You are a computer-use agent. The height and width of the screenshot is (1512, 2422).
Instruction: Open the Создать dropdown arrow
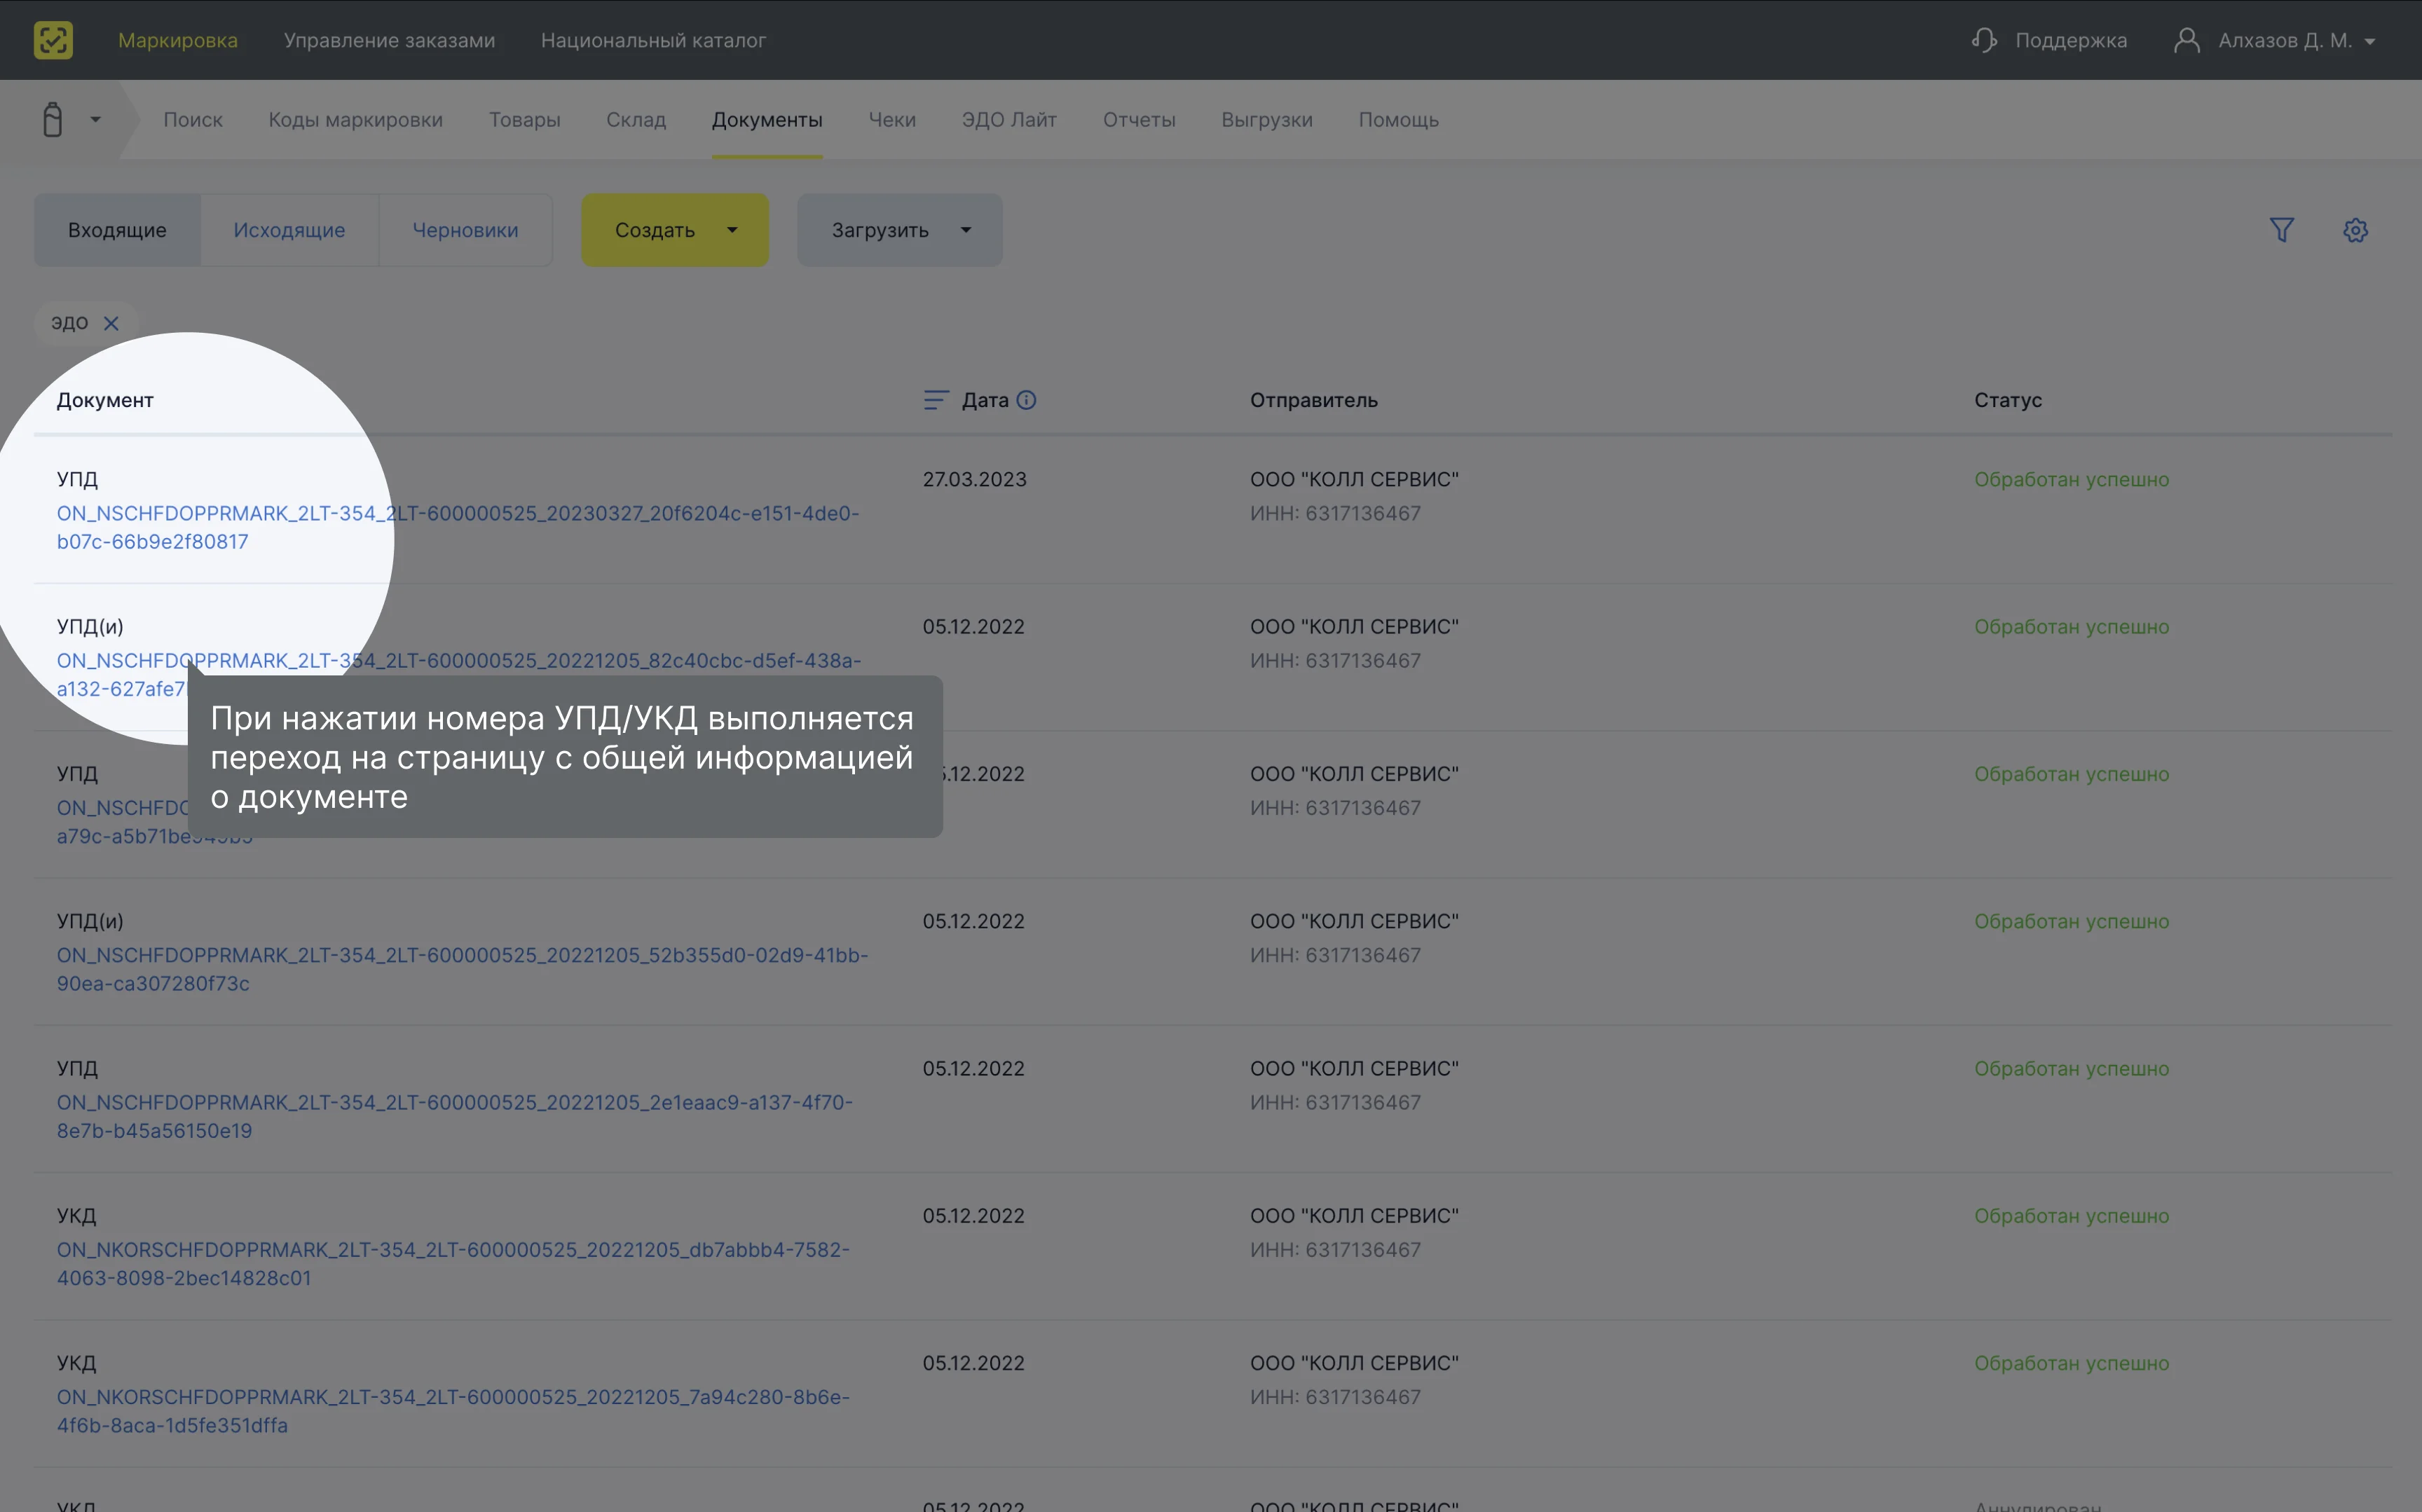[x=732, y=230]
